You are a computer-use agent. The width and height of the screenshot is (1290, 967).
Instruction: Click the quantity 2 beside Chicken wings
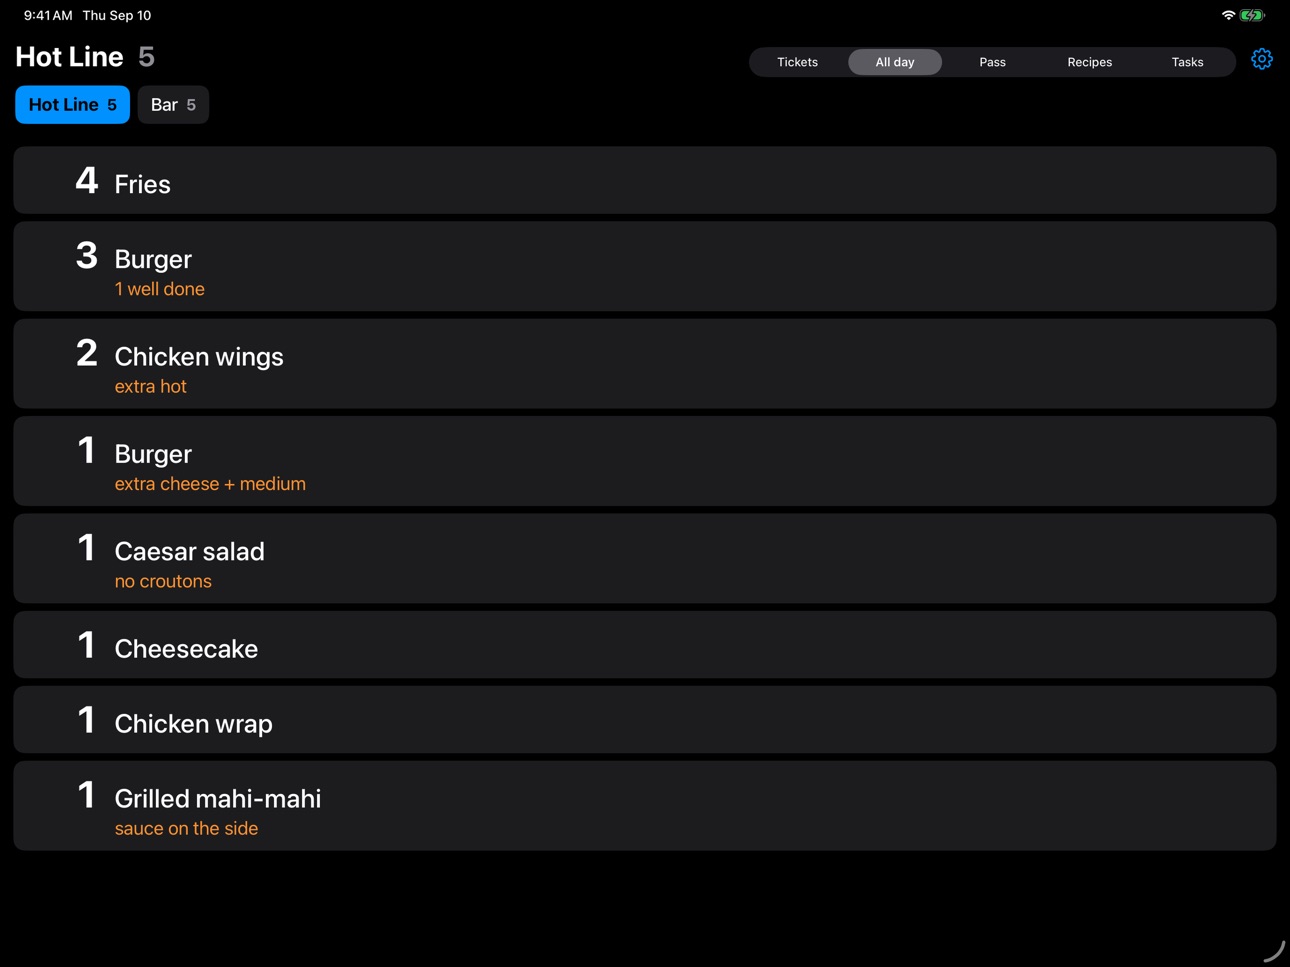pyautogui.click(x=87, y=353)
